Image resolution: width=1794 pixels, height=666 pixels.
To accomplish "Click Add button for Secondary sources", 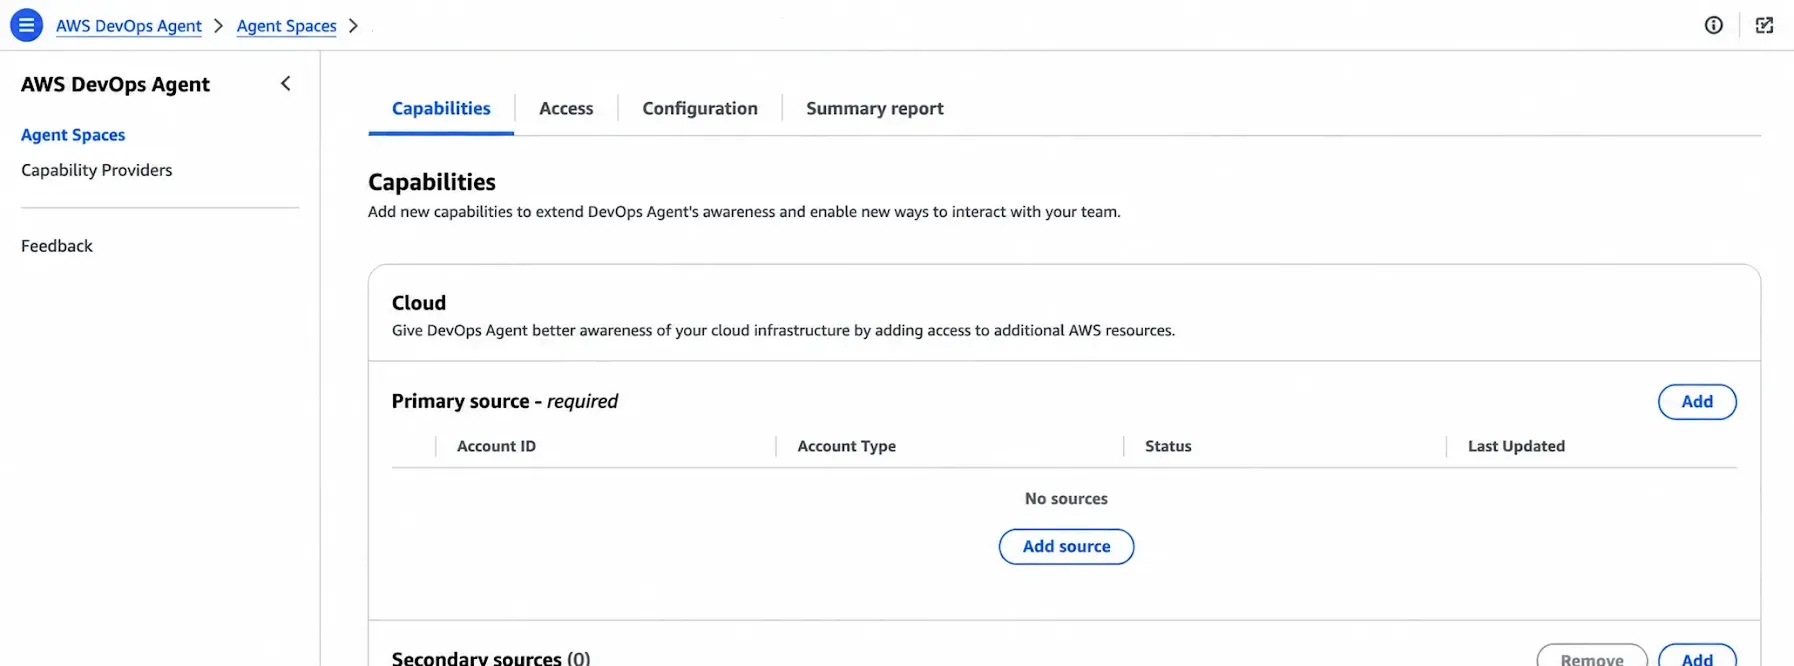I will 1697,657.
